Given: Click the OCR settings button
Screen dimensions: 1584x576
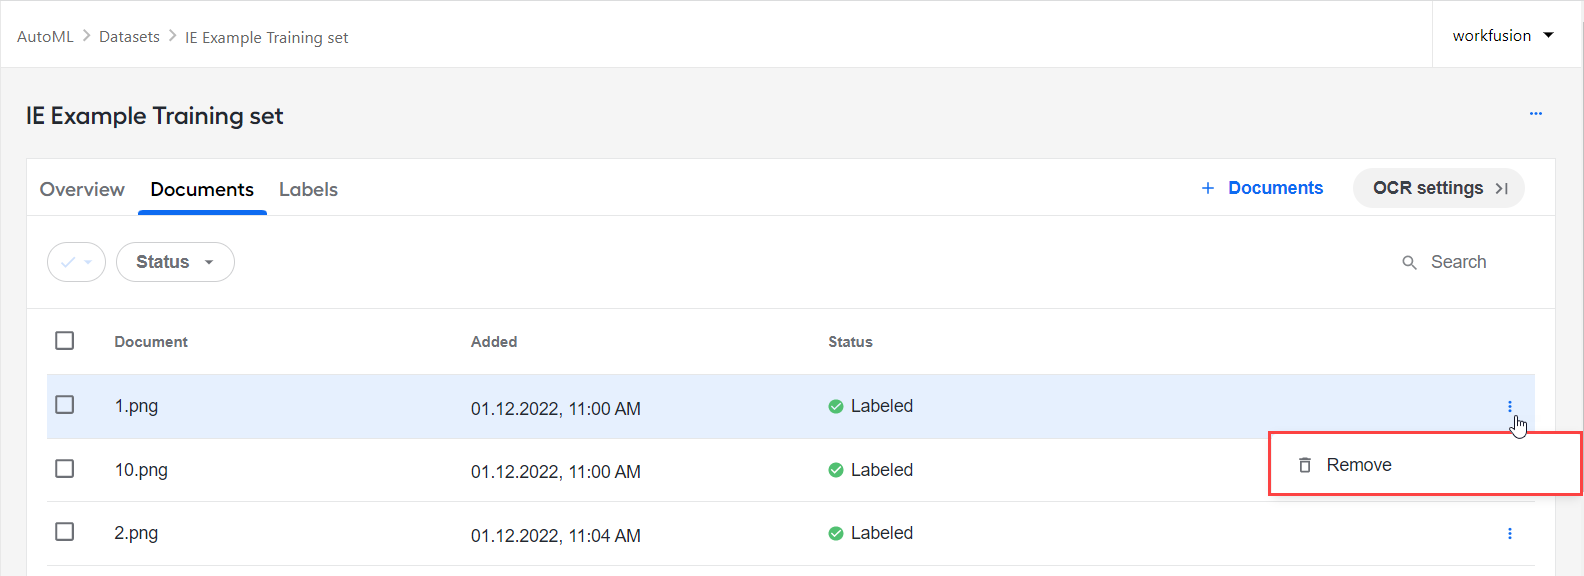Looking at the screenshot, I should tap(1438, 188).
